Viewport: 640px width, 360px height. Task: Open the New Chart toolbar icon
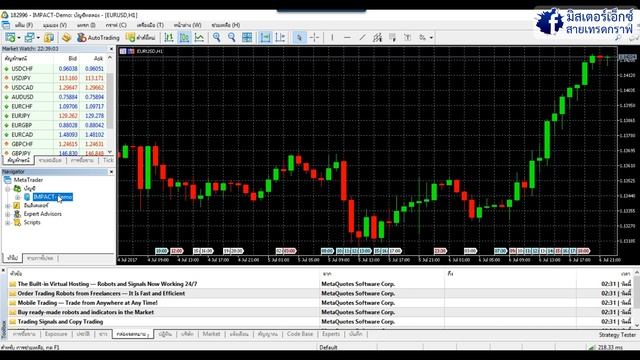point(10,38)
